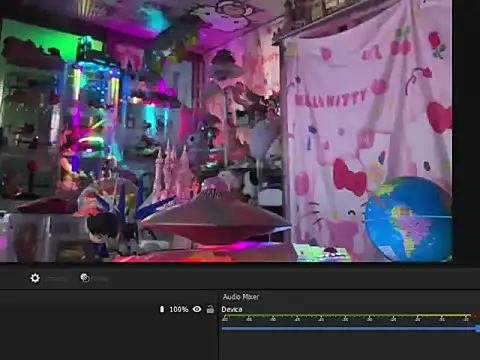The image size is (480, 360).
Task: Click the divider between sources and Audio Mixer
Action: (x=218, y=325)
